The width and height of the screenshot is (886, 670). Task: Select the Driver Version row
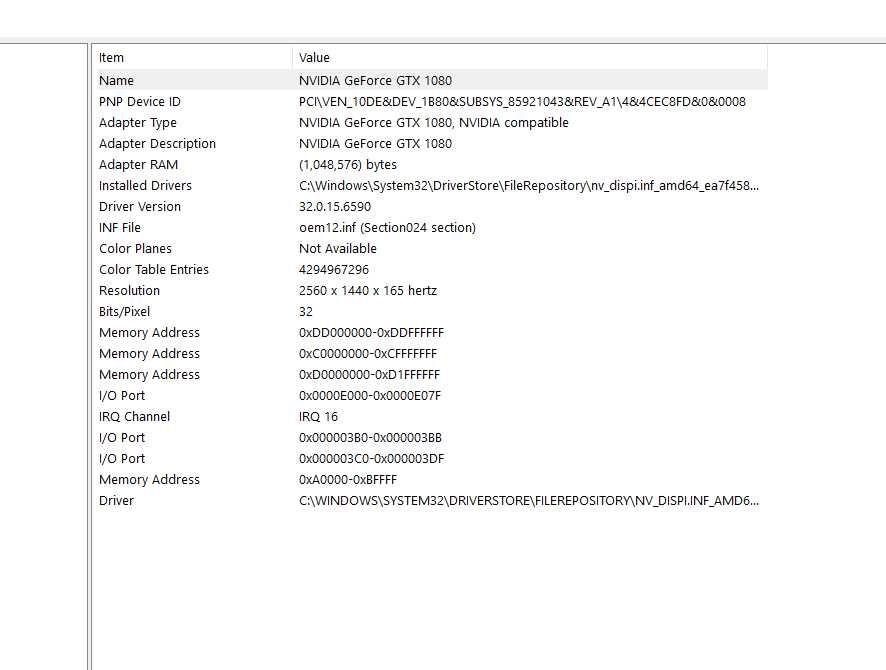432,206
